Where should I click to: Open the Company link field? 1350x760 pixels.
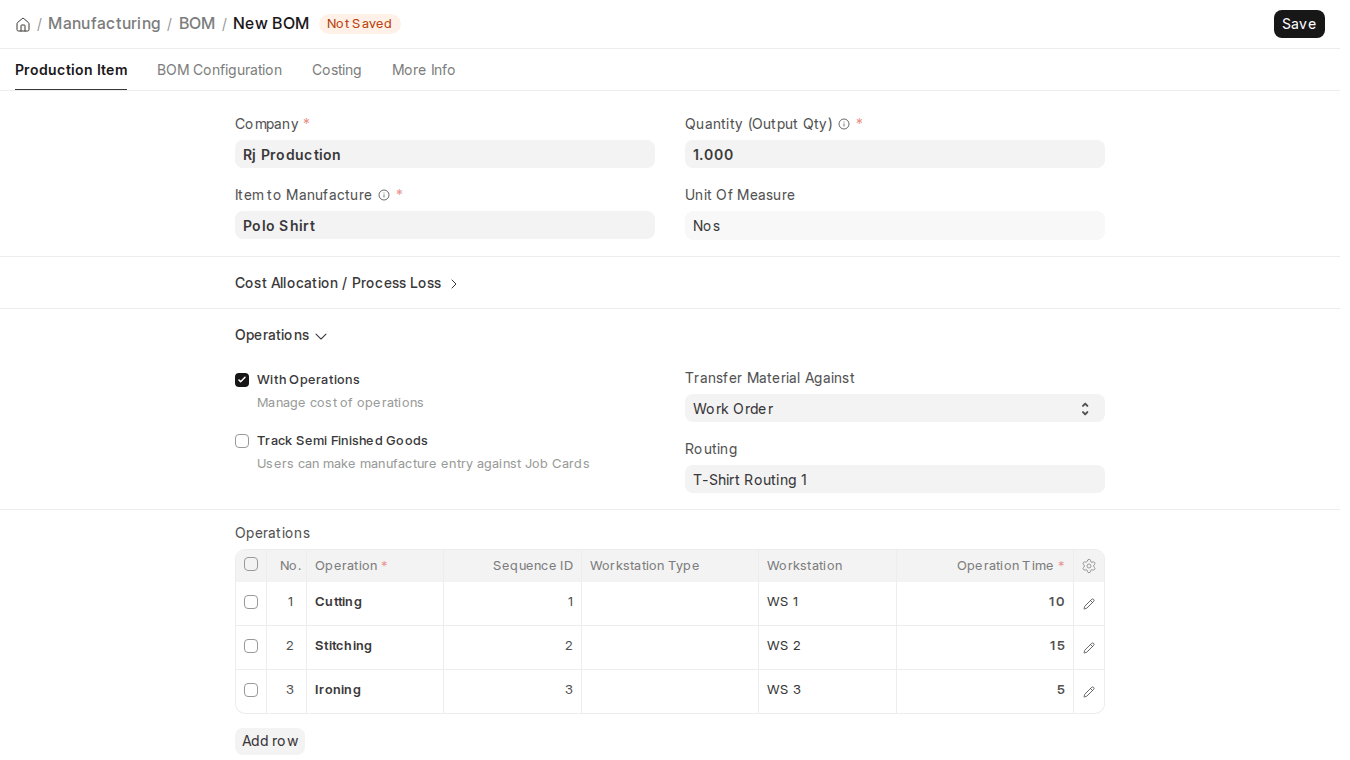[x=445, y=154]
